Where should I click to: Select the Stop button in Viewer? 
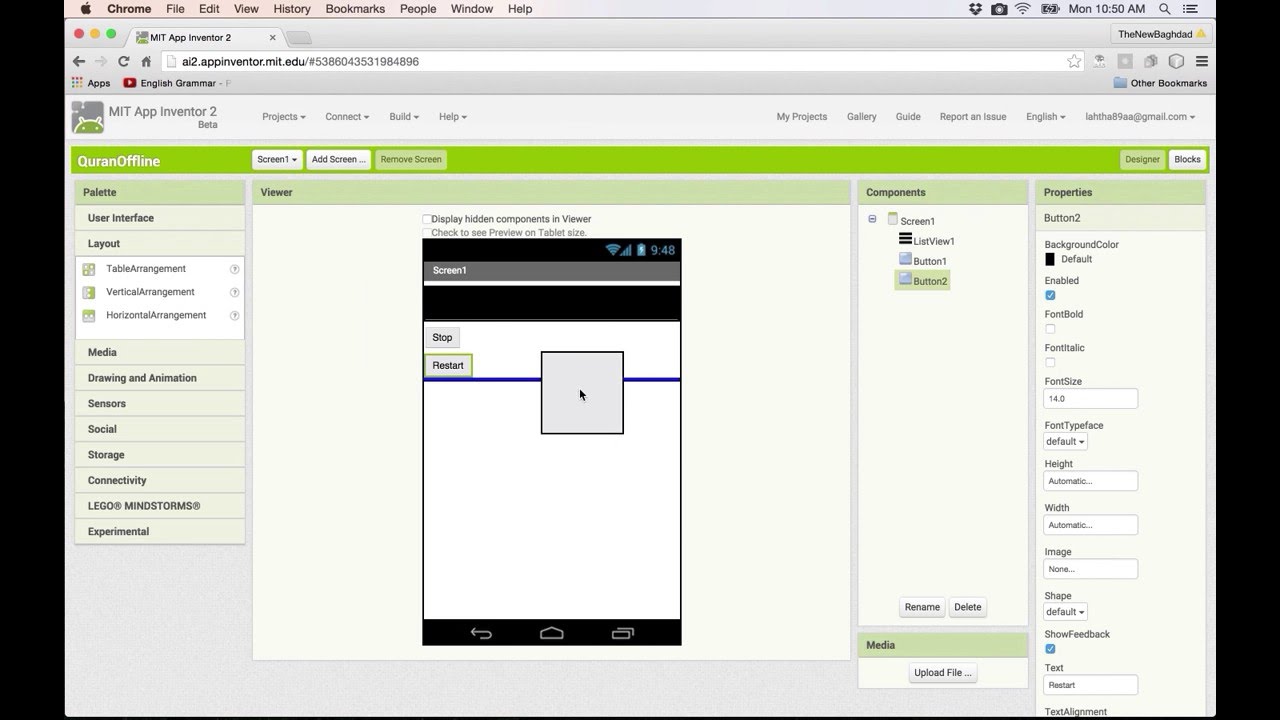[x=442, y=338]
